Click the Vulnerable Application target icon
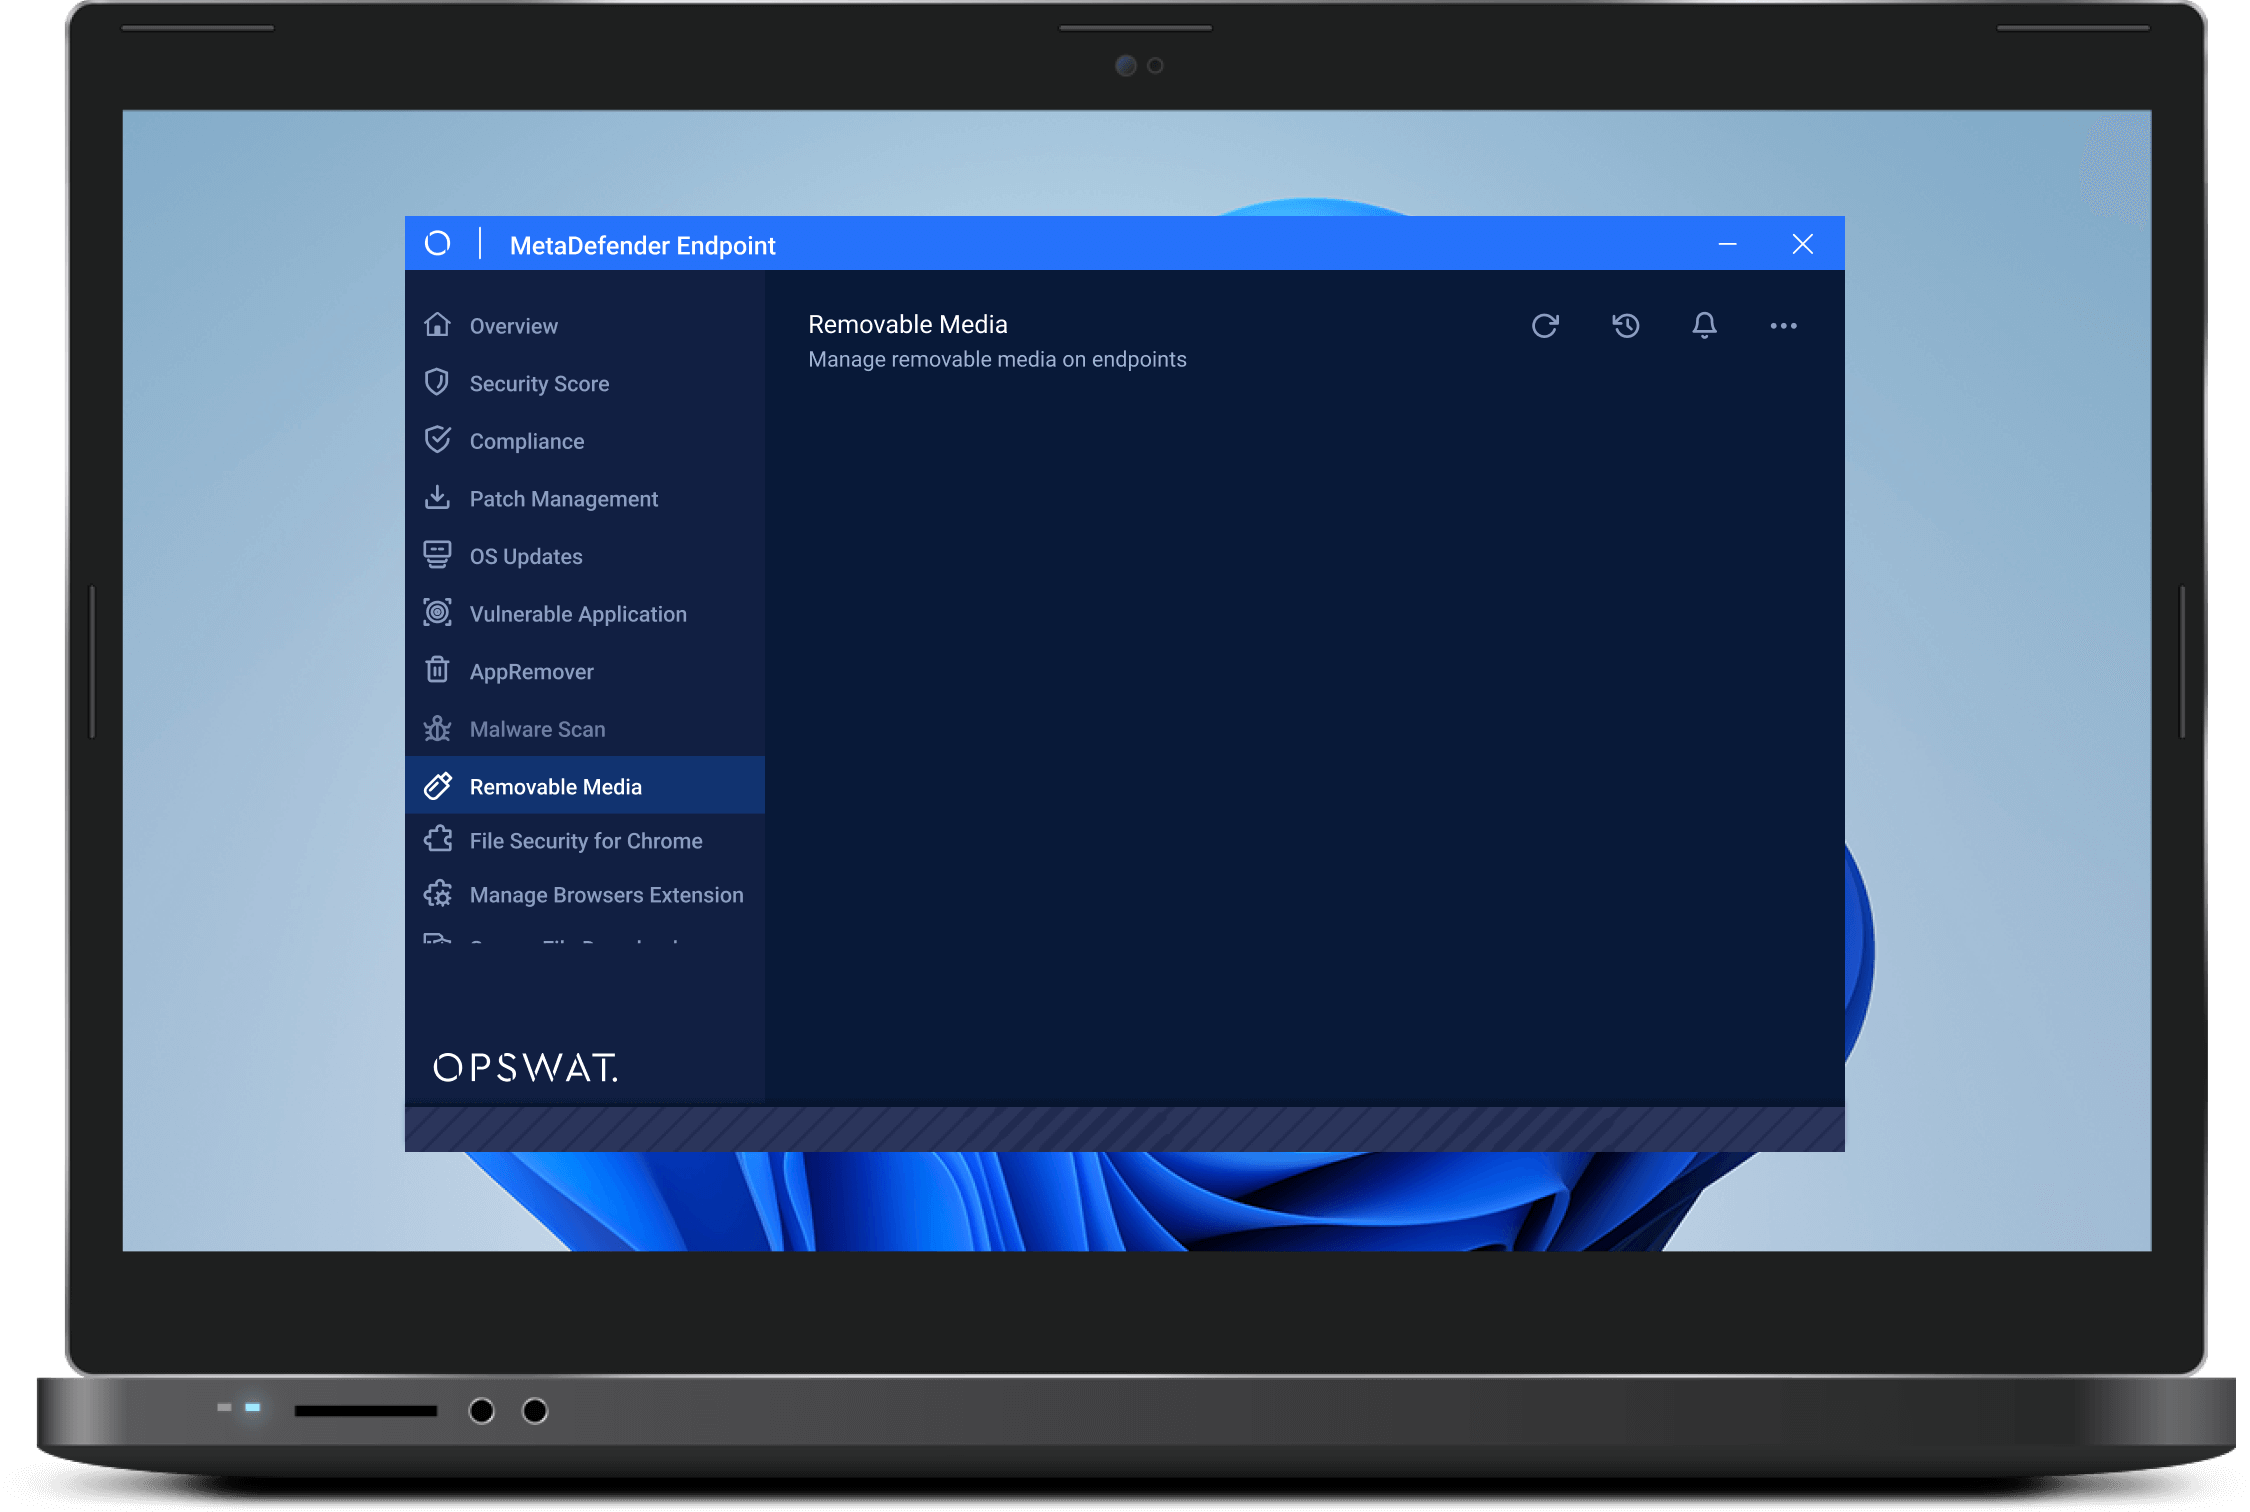The image size is (2250, 1512). pos(437,613)
